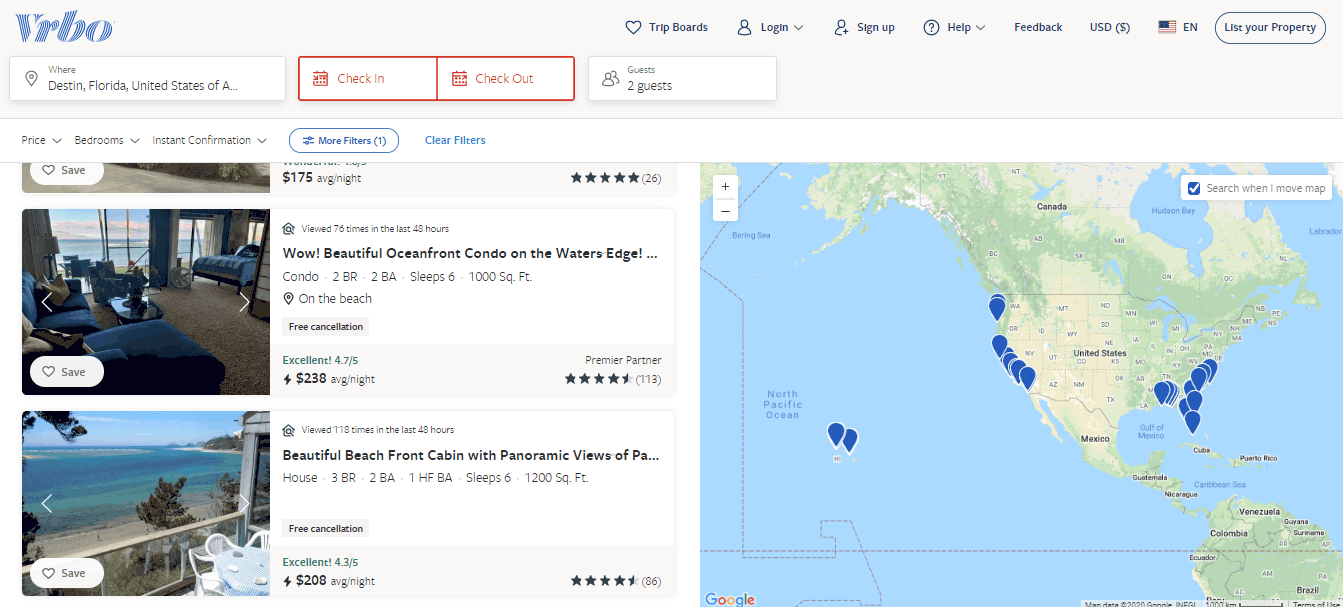Screen dimensions: 1343x607
Task: Zoom in on the map
Action: (x=725, y=186)
